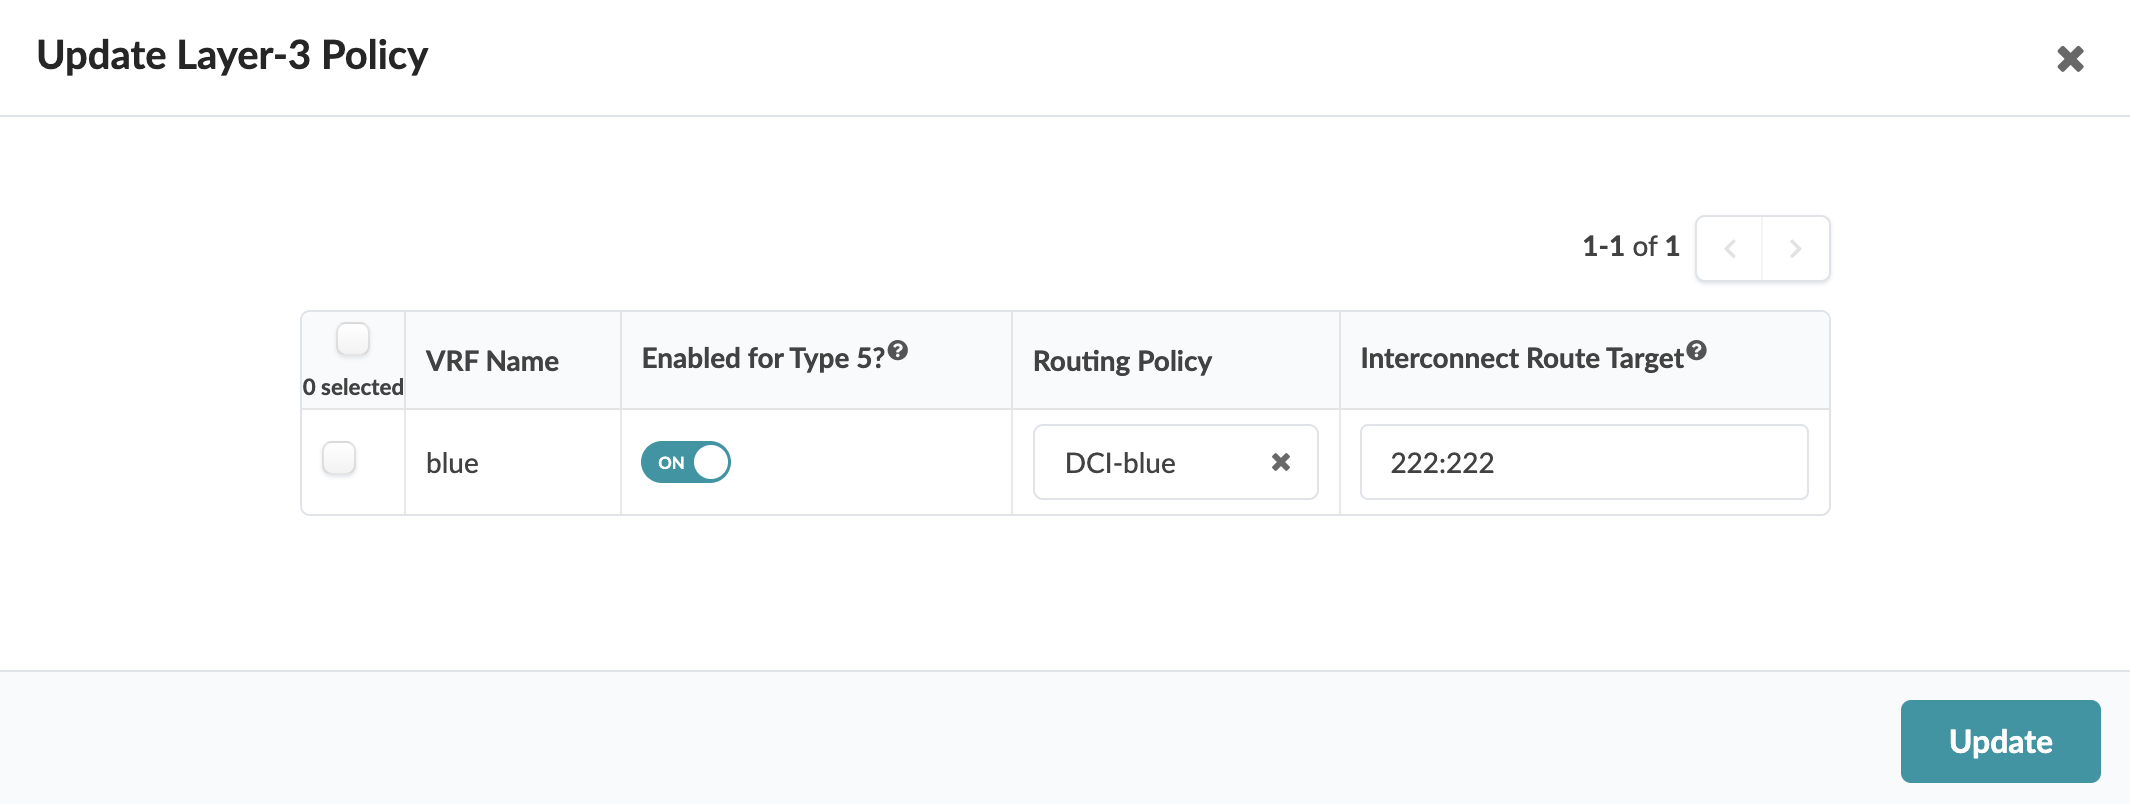Clear the DCI-blue routing policy selection
The height and width of the screenshot is (804, 2130).
[1280, 462]
